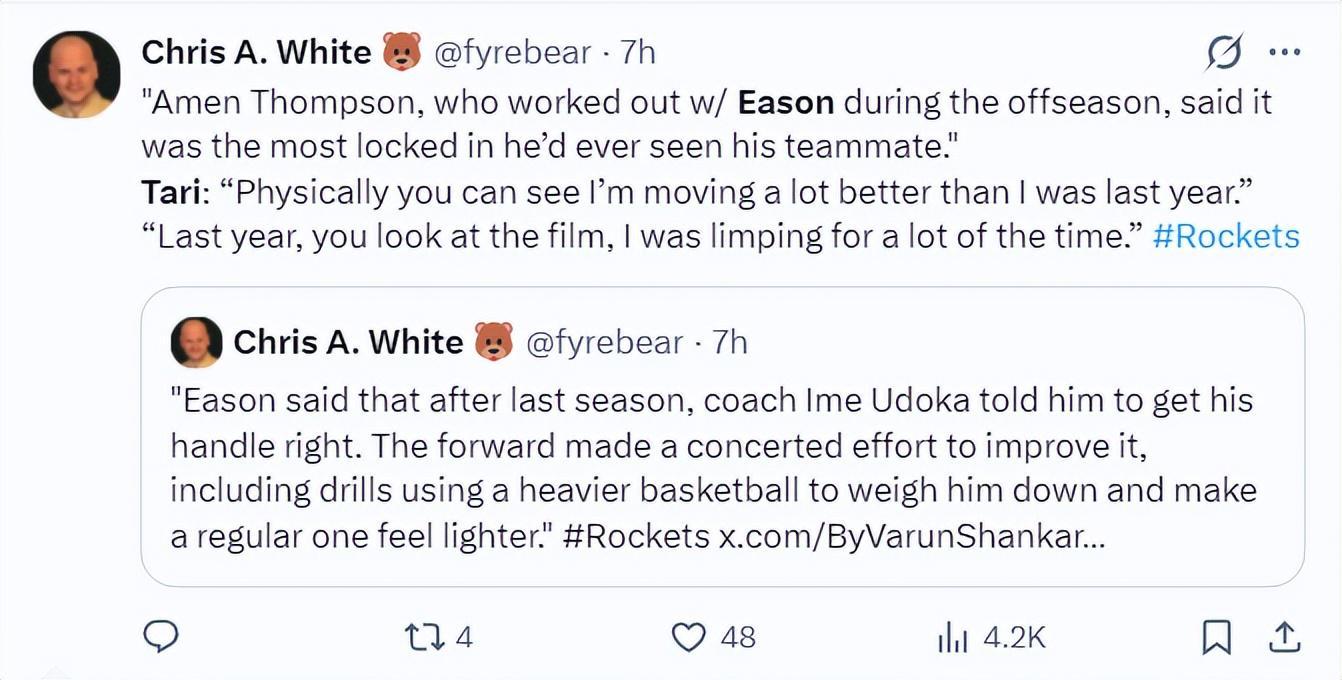Bookmark this tweet
Image resolution: width=1342 pixels, height=680 pixels.
(1216, 637)
